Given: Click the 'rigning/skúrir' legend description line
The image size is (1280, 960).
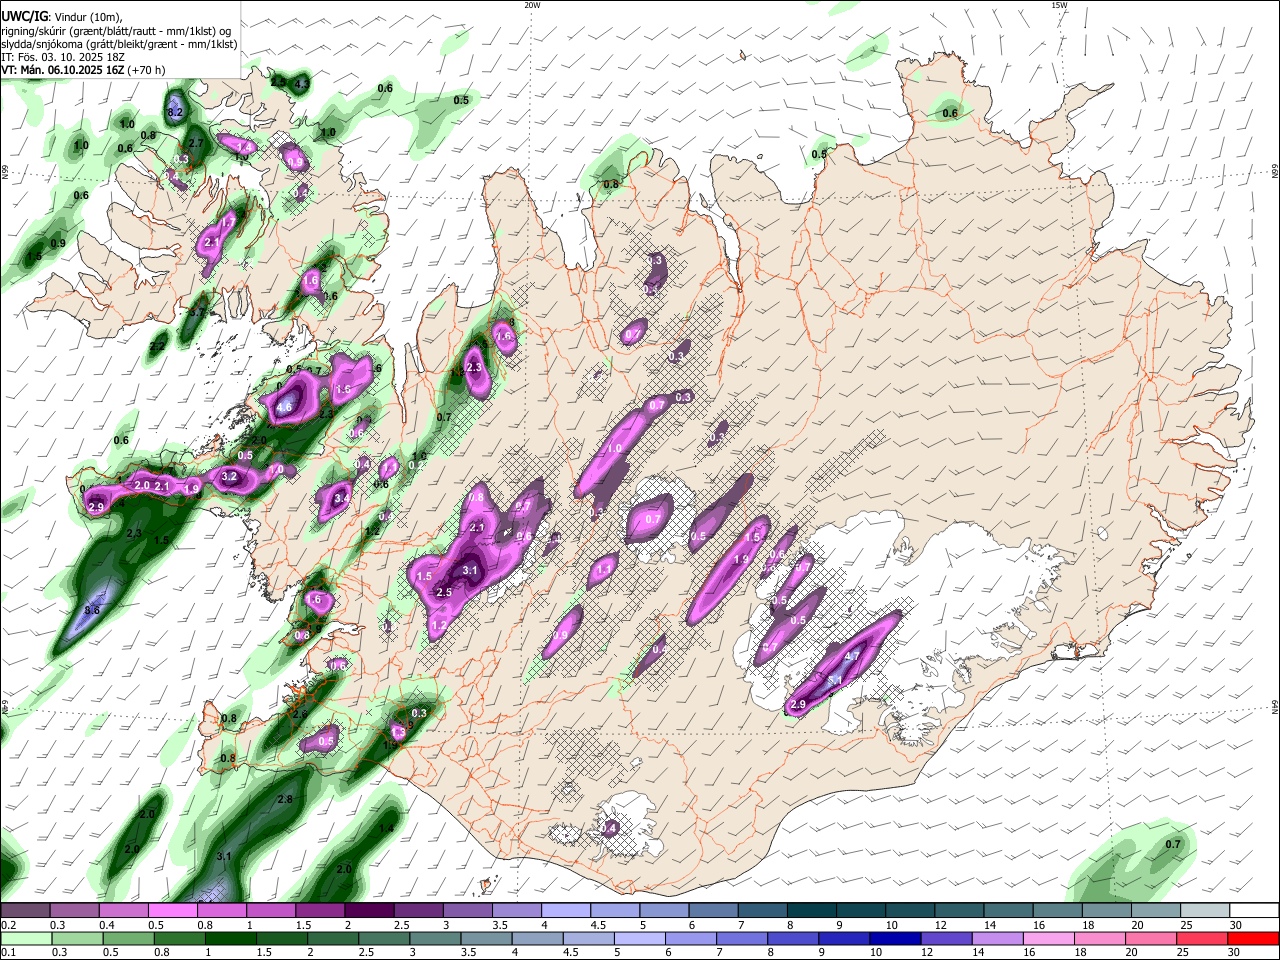Looking at the screenshot, I should [x=115, y=30].
